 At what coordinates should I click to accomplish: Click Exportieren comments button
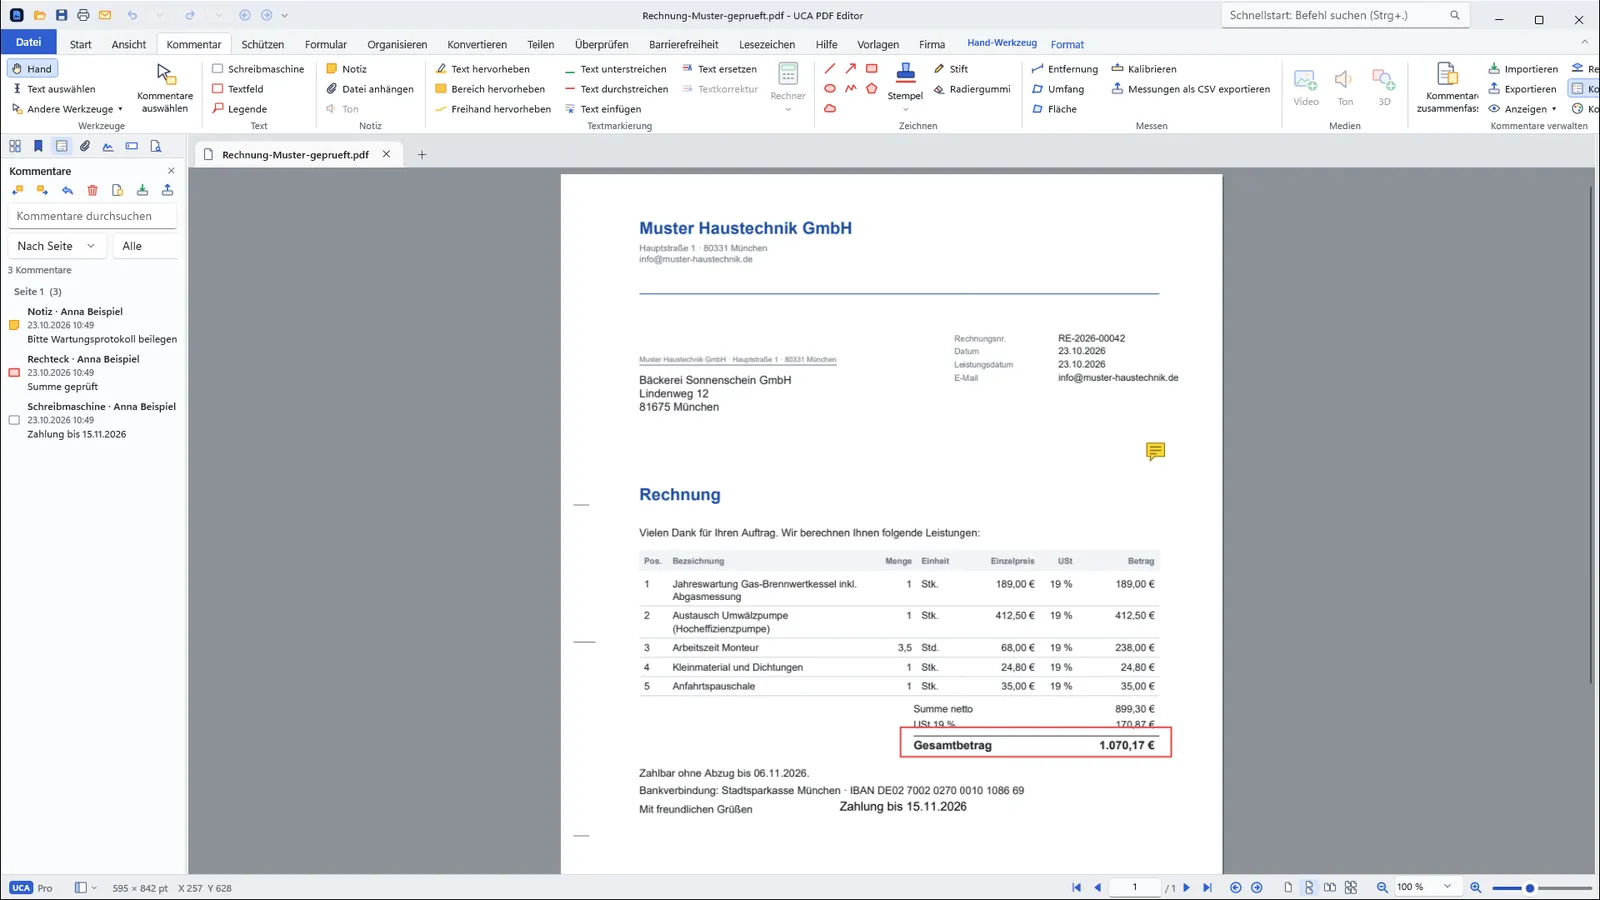[x=1523, y=89]
